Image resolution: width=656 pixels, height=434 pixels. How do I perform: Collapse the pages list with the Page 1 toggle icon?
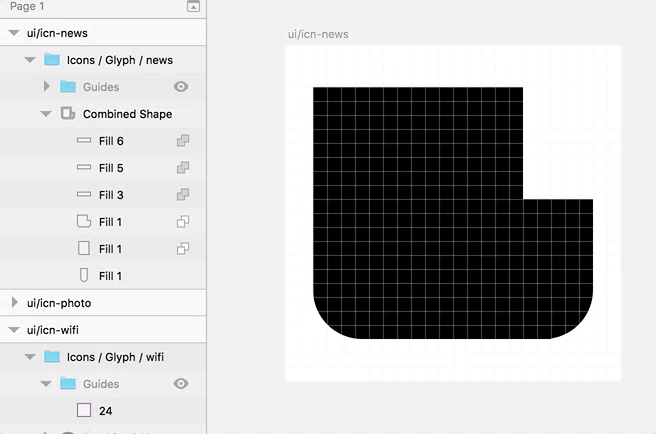[193, 6]
